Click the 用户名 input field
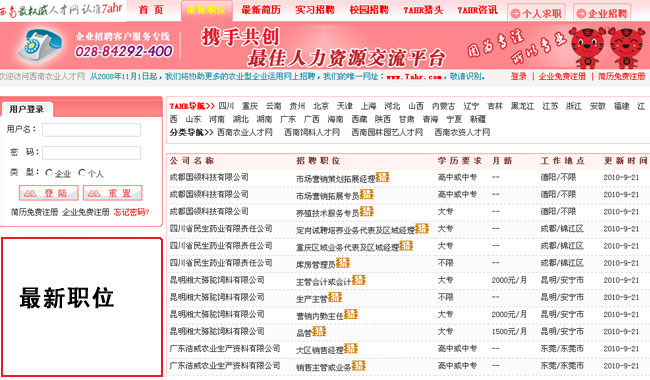 point(91,130)
